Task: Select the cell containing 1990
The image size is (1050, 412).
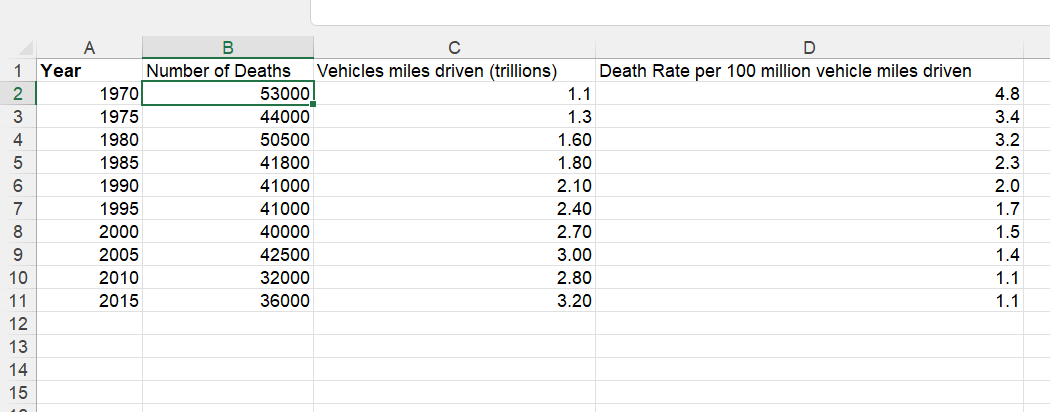Action: tap(89, 186)
